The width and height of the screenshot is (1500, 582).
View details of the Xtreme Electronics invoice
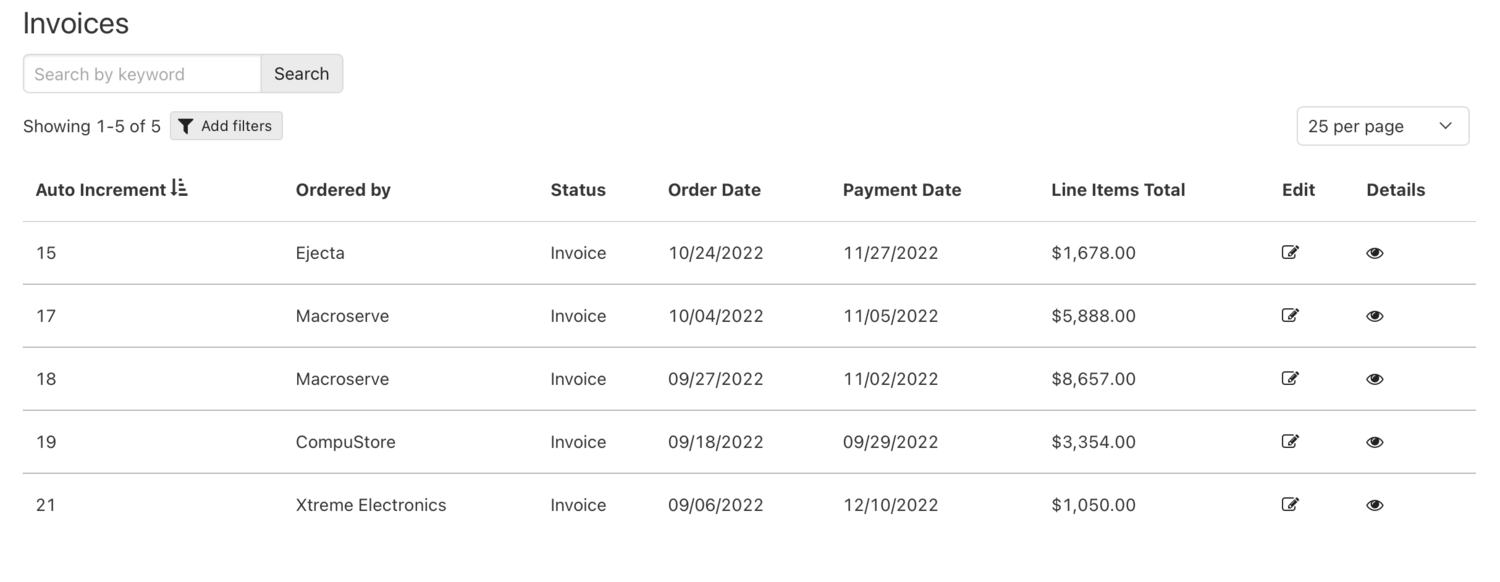tap(1374, 505)
